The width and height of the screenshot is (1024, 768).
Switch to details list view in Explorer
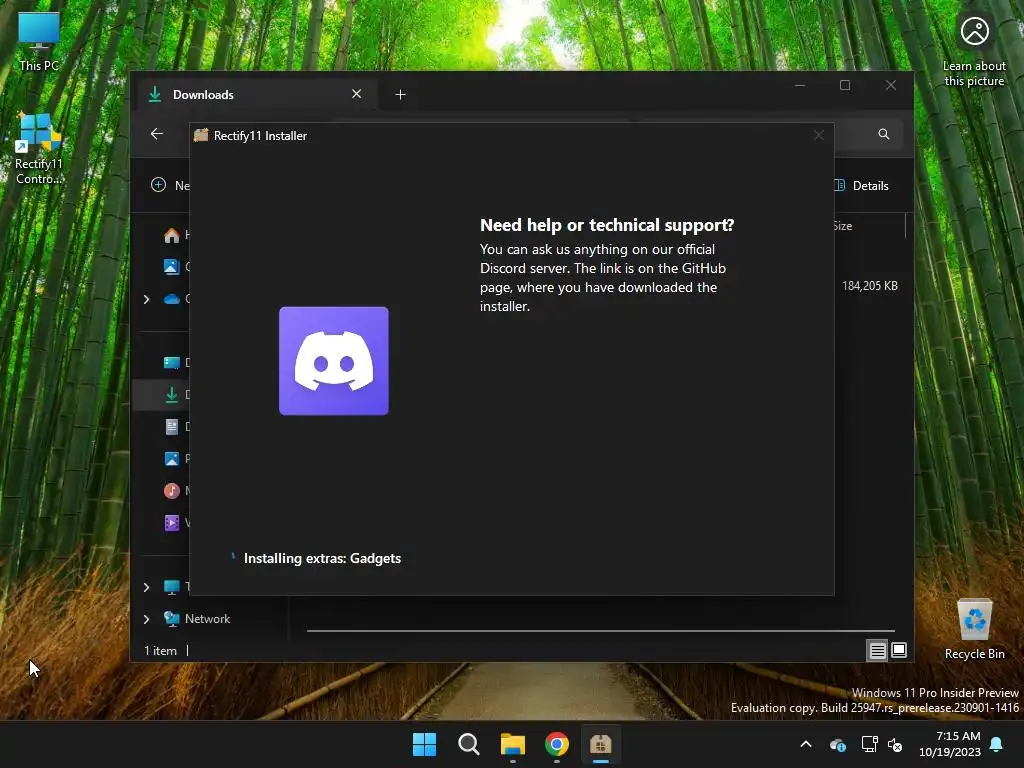coord(877,650)
